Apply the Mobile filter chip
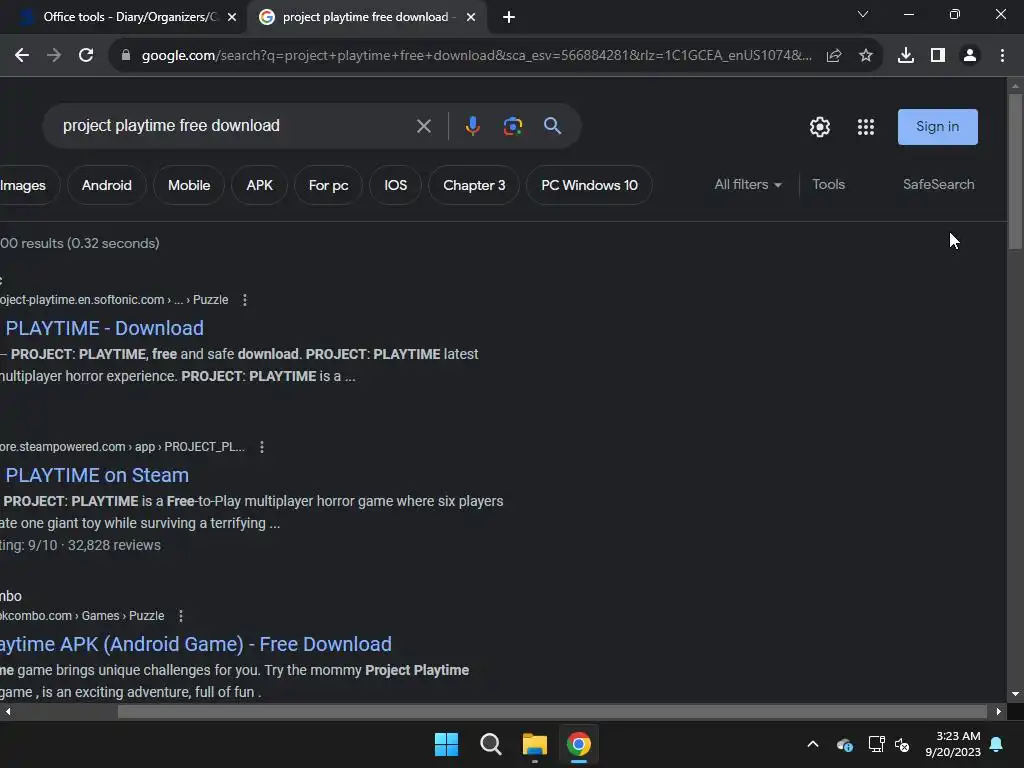This screenshot has height=768, width=1024. (x=189, y=185)
